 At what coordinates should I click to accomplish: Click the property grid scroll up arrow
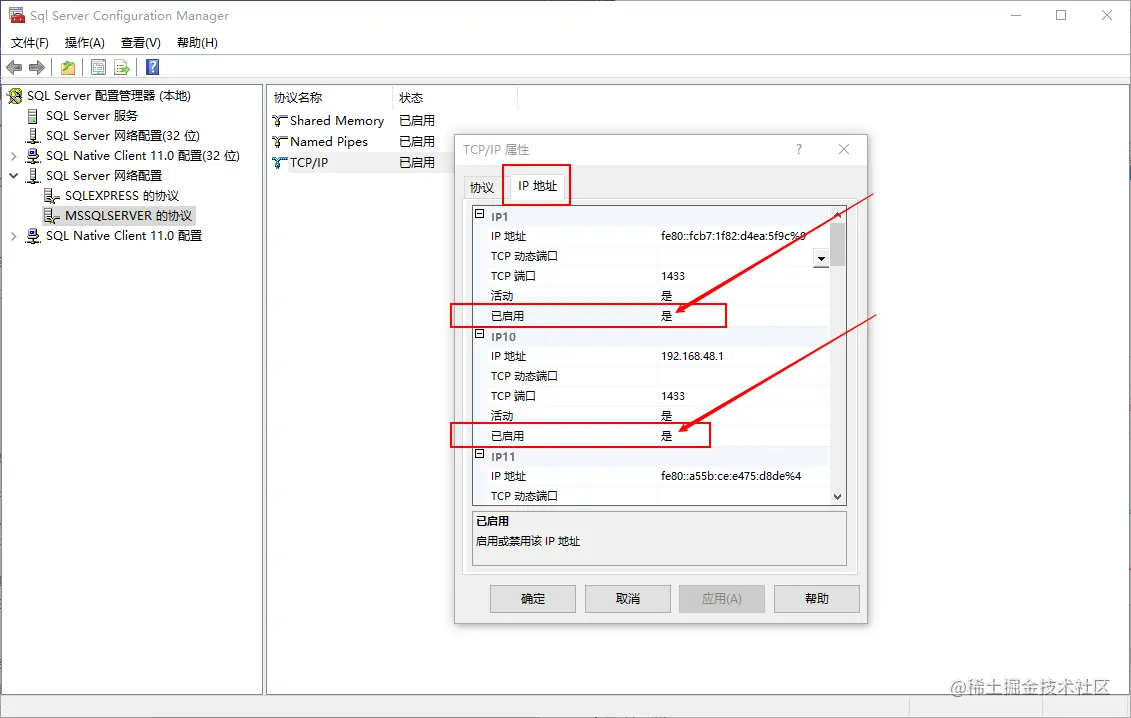(x=837, y=215)
